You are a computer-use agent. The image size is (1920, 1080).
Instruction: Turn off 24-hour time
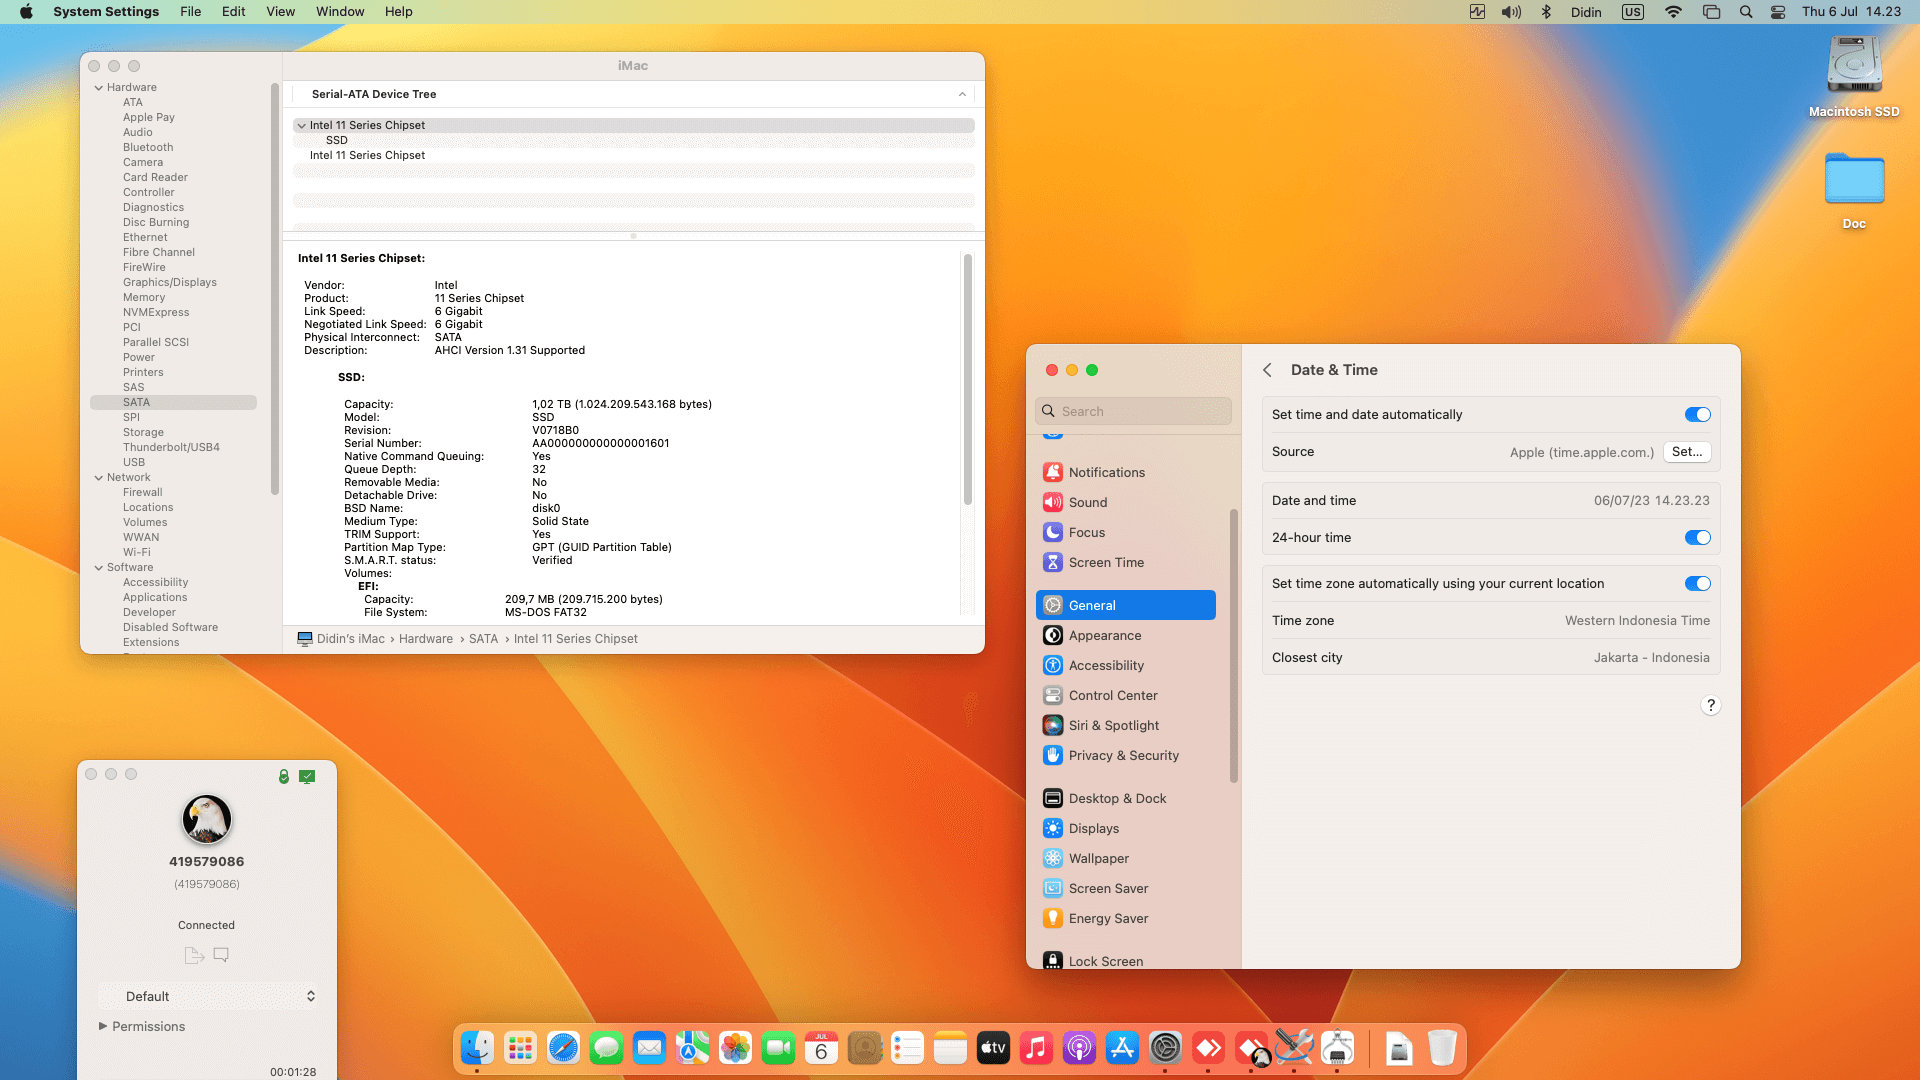point(1697,537)
